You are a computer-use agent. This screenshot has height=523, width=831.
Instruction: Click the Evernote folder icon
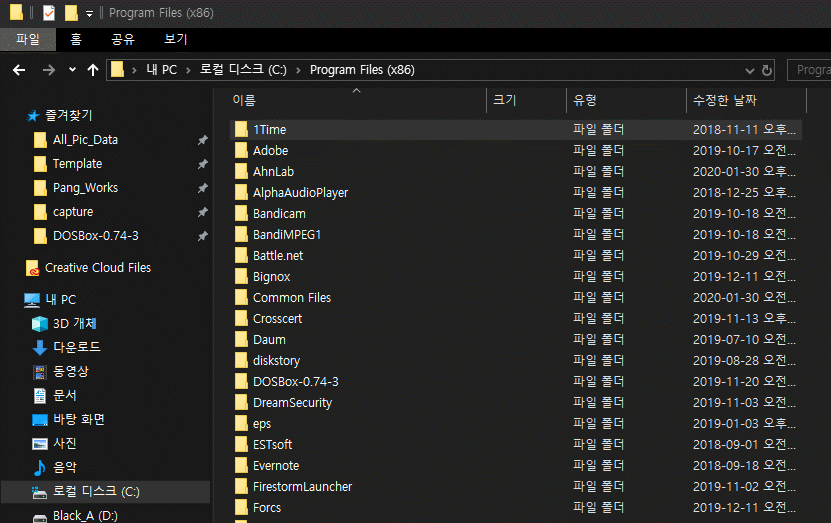pos(241,465)
